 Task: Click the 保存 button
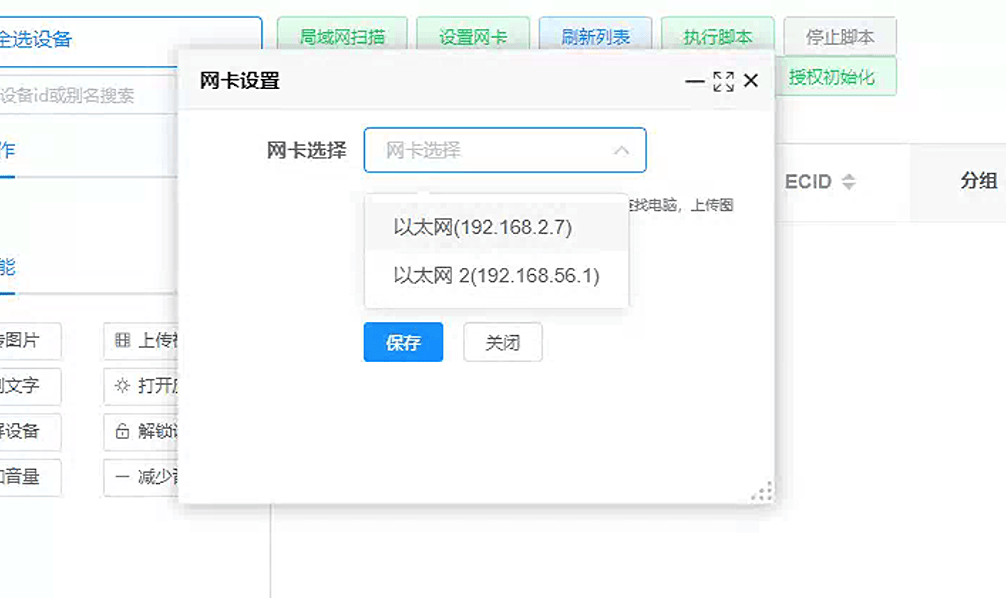pos(403,342)
